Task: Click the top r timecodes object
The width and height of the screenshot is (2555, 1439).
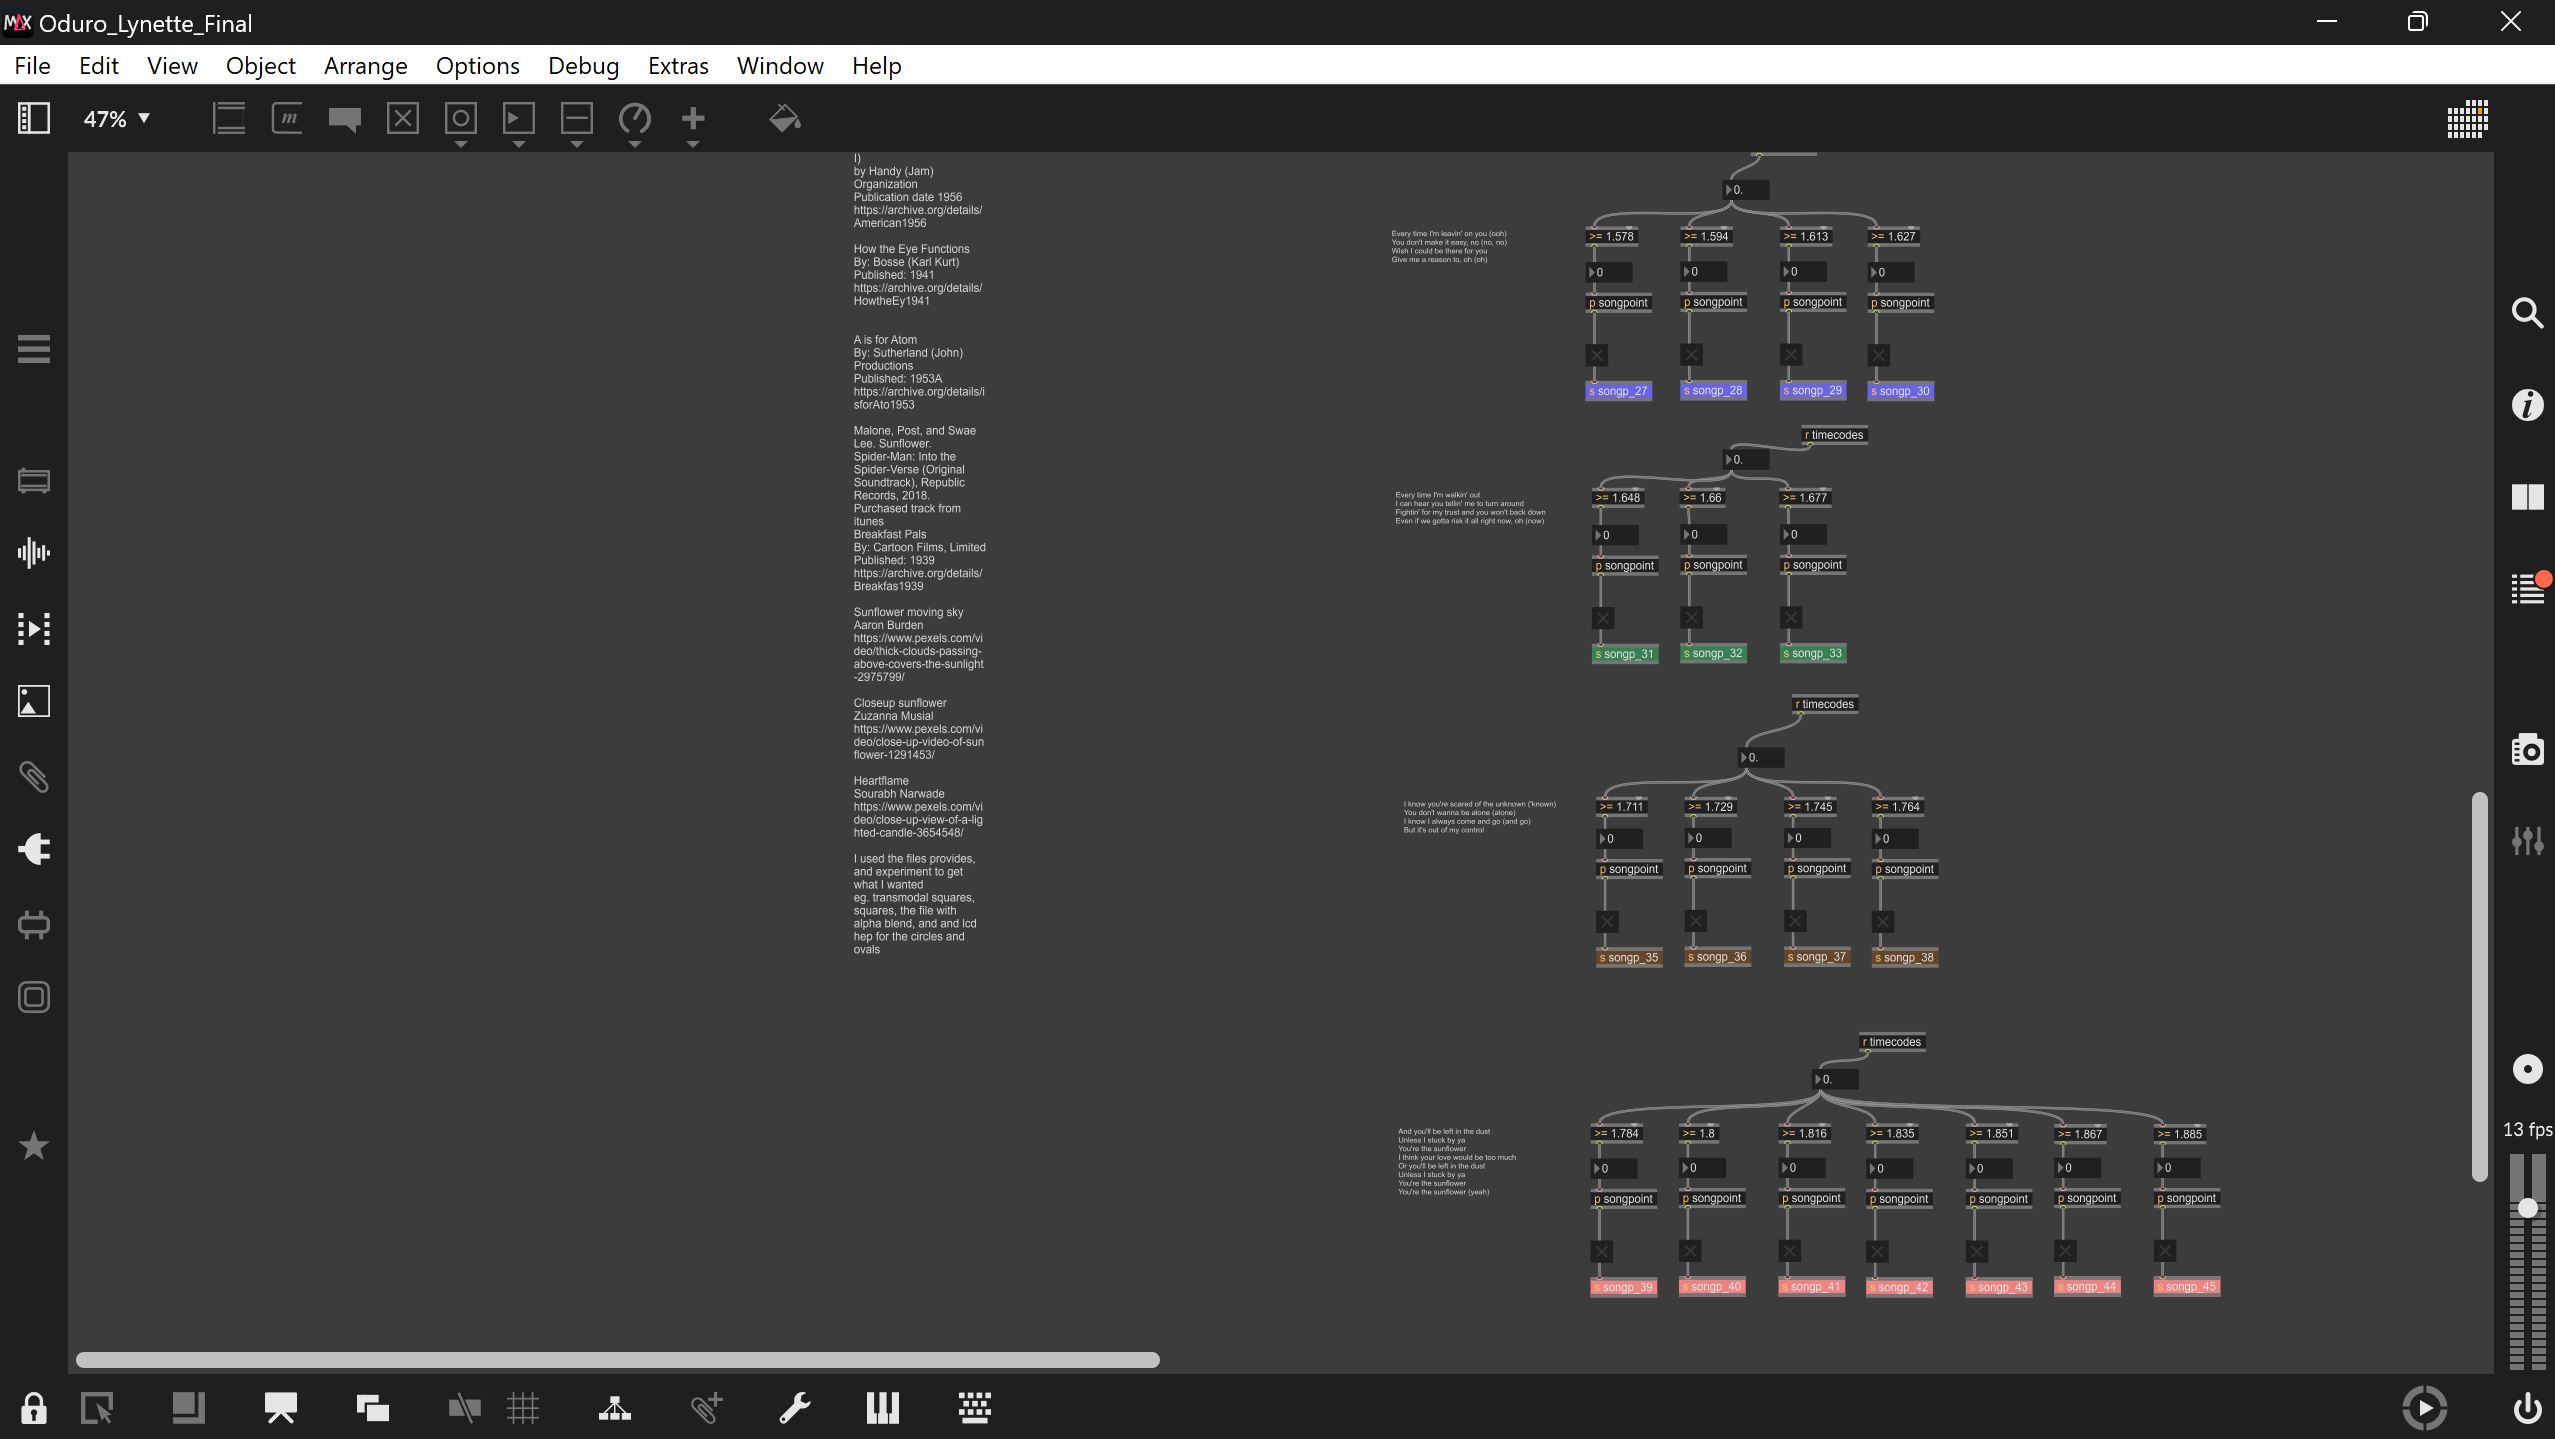Action: [1834, 435]
